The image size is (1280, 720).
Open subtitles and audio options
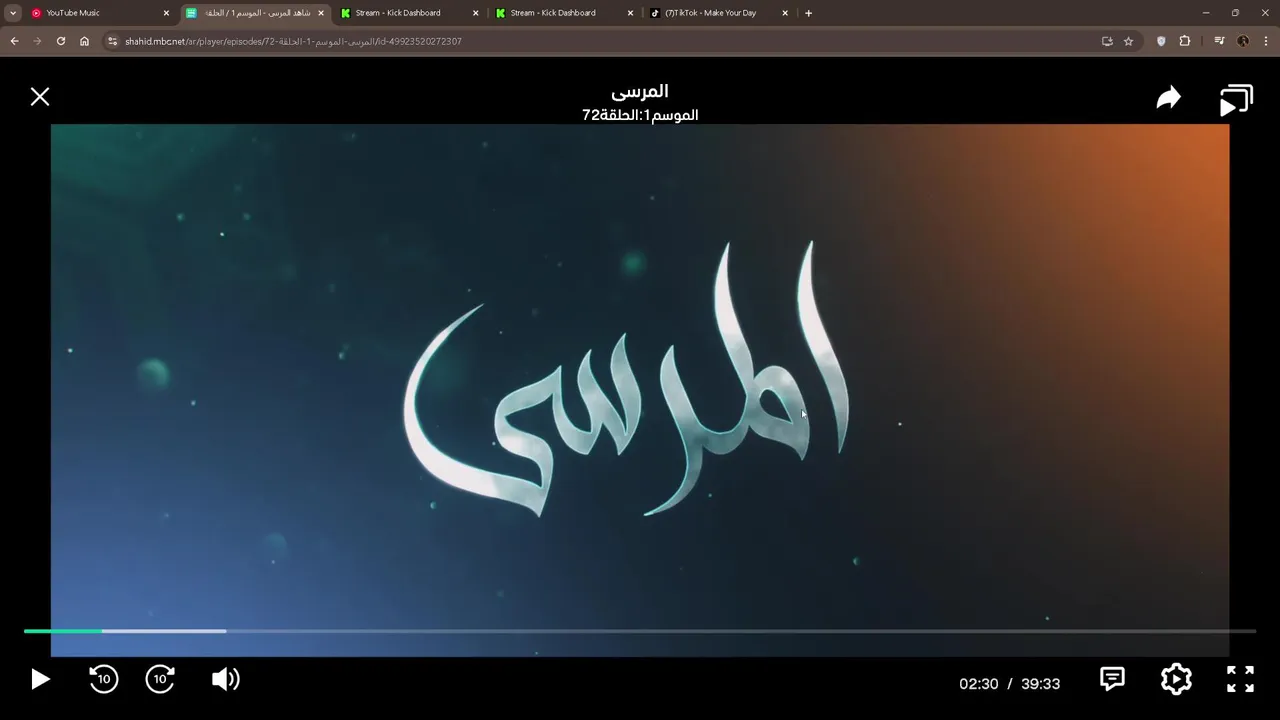pyautogui.click(x=1112, y=679)
